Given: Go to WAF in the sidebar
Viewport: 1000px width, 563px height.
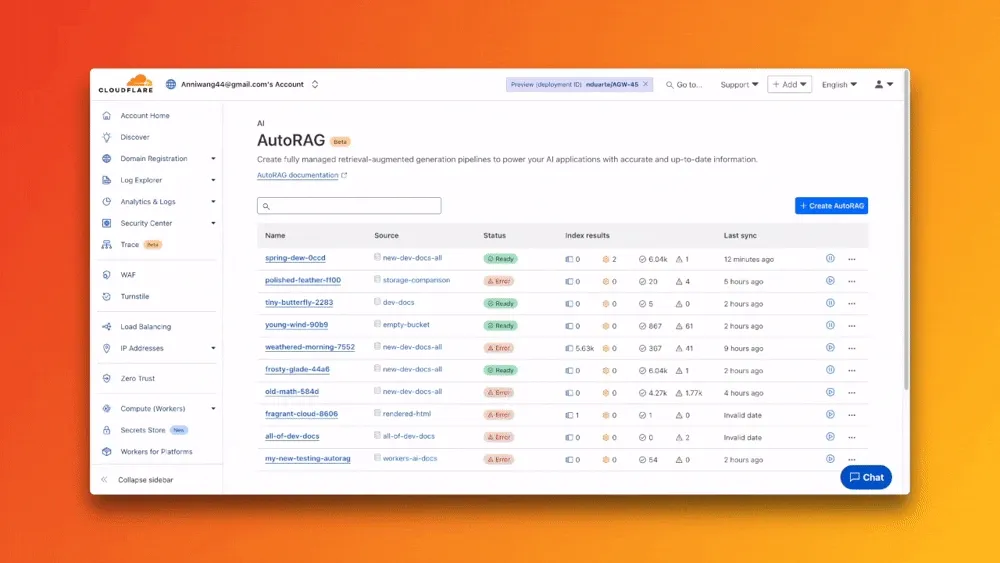Looking at the screenshot, I should 128,275.
